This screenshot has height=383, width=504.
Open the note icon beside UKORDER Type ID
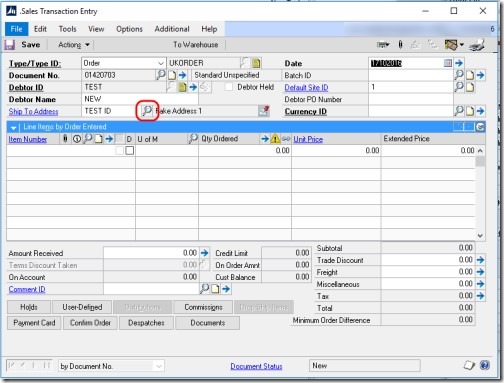tap(256, 63)
